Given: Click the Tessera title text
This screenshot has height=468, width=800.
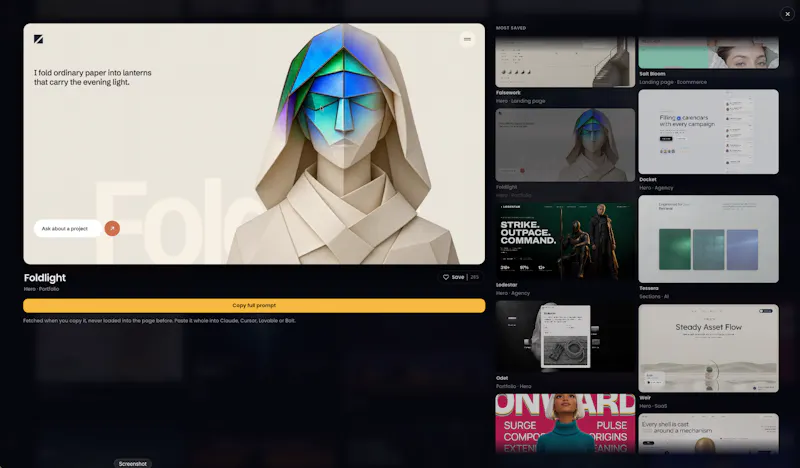Looking at the screenshot, I should [649, 288].
